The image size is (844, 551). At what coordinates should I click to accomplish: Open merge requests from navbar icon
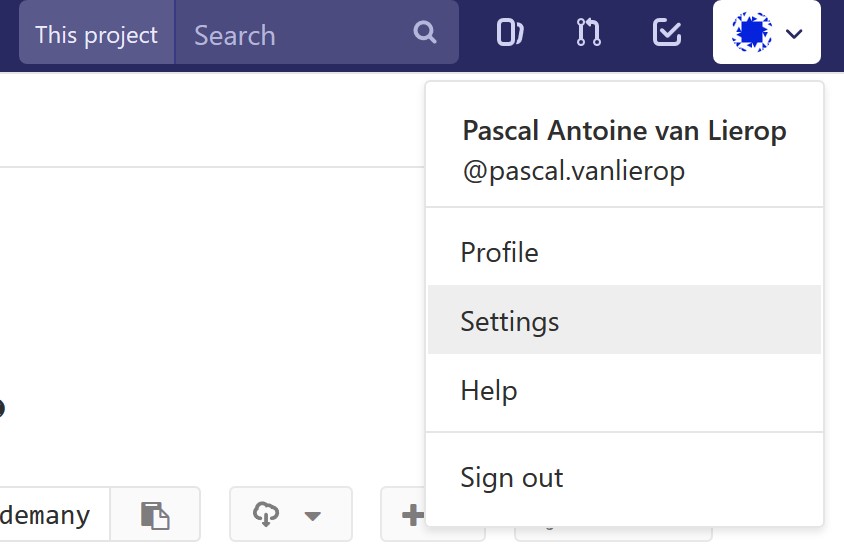(x=589, y=33)
